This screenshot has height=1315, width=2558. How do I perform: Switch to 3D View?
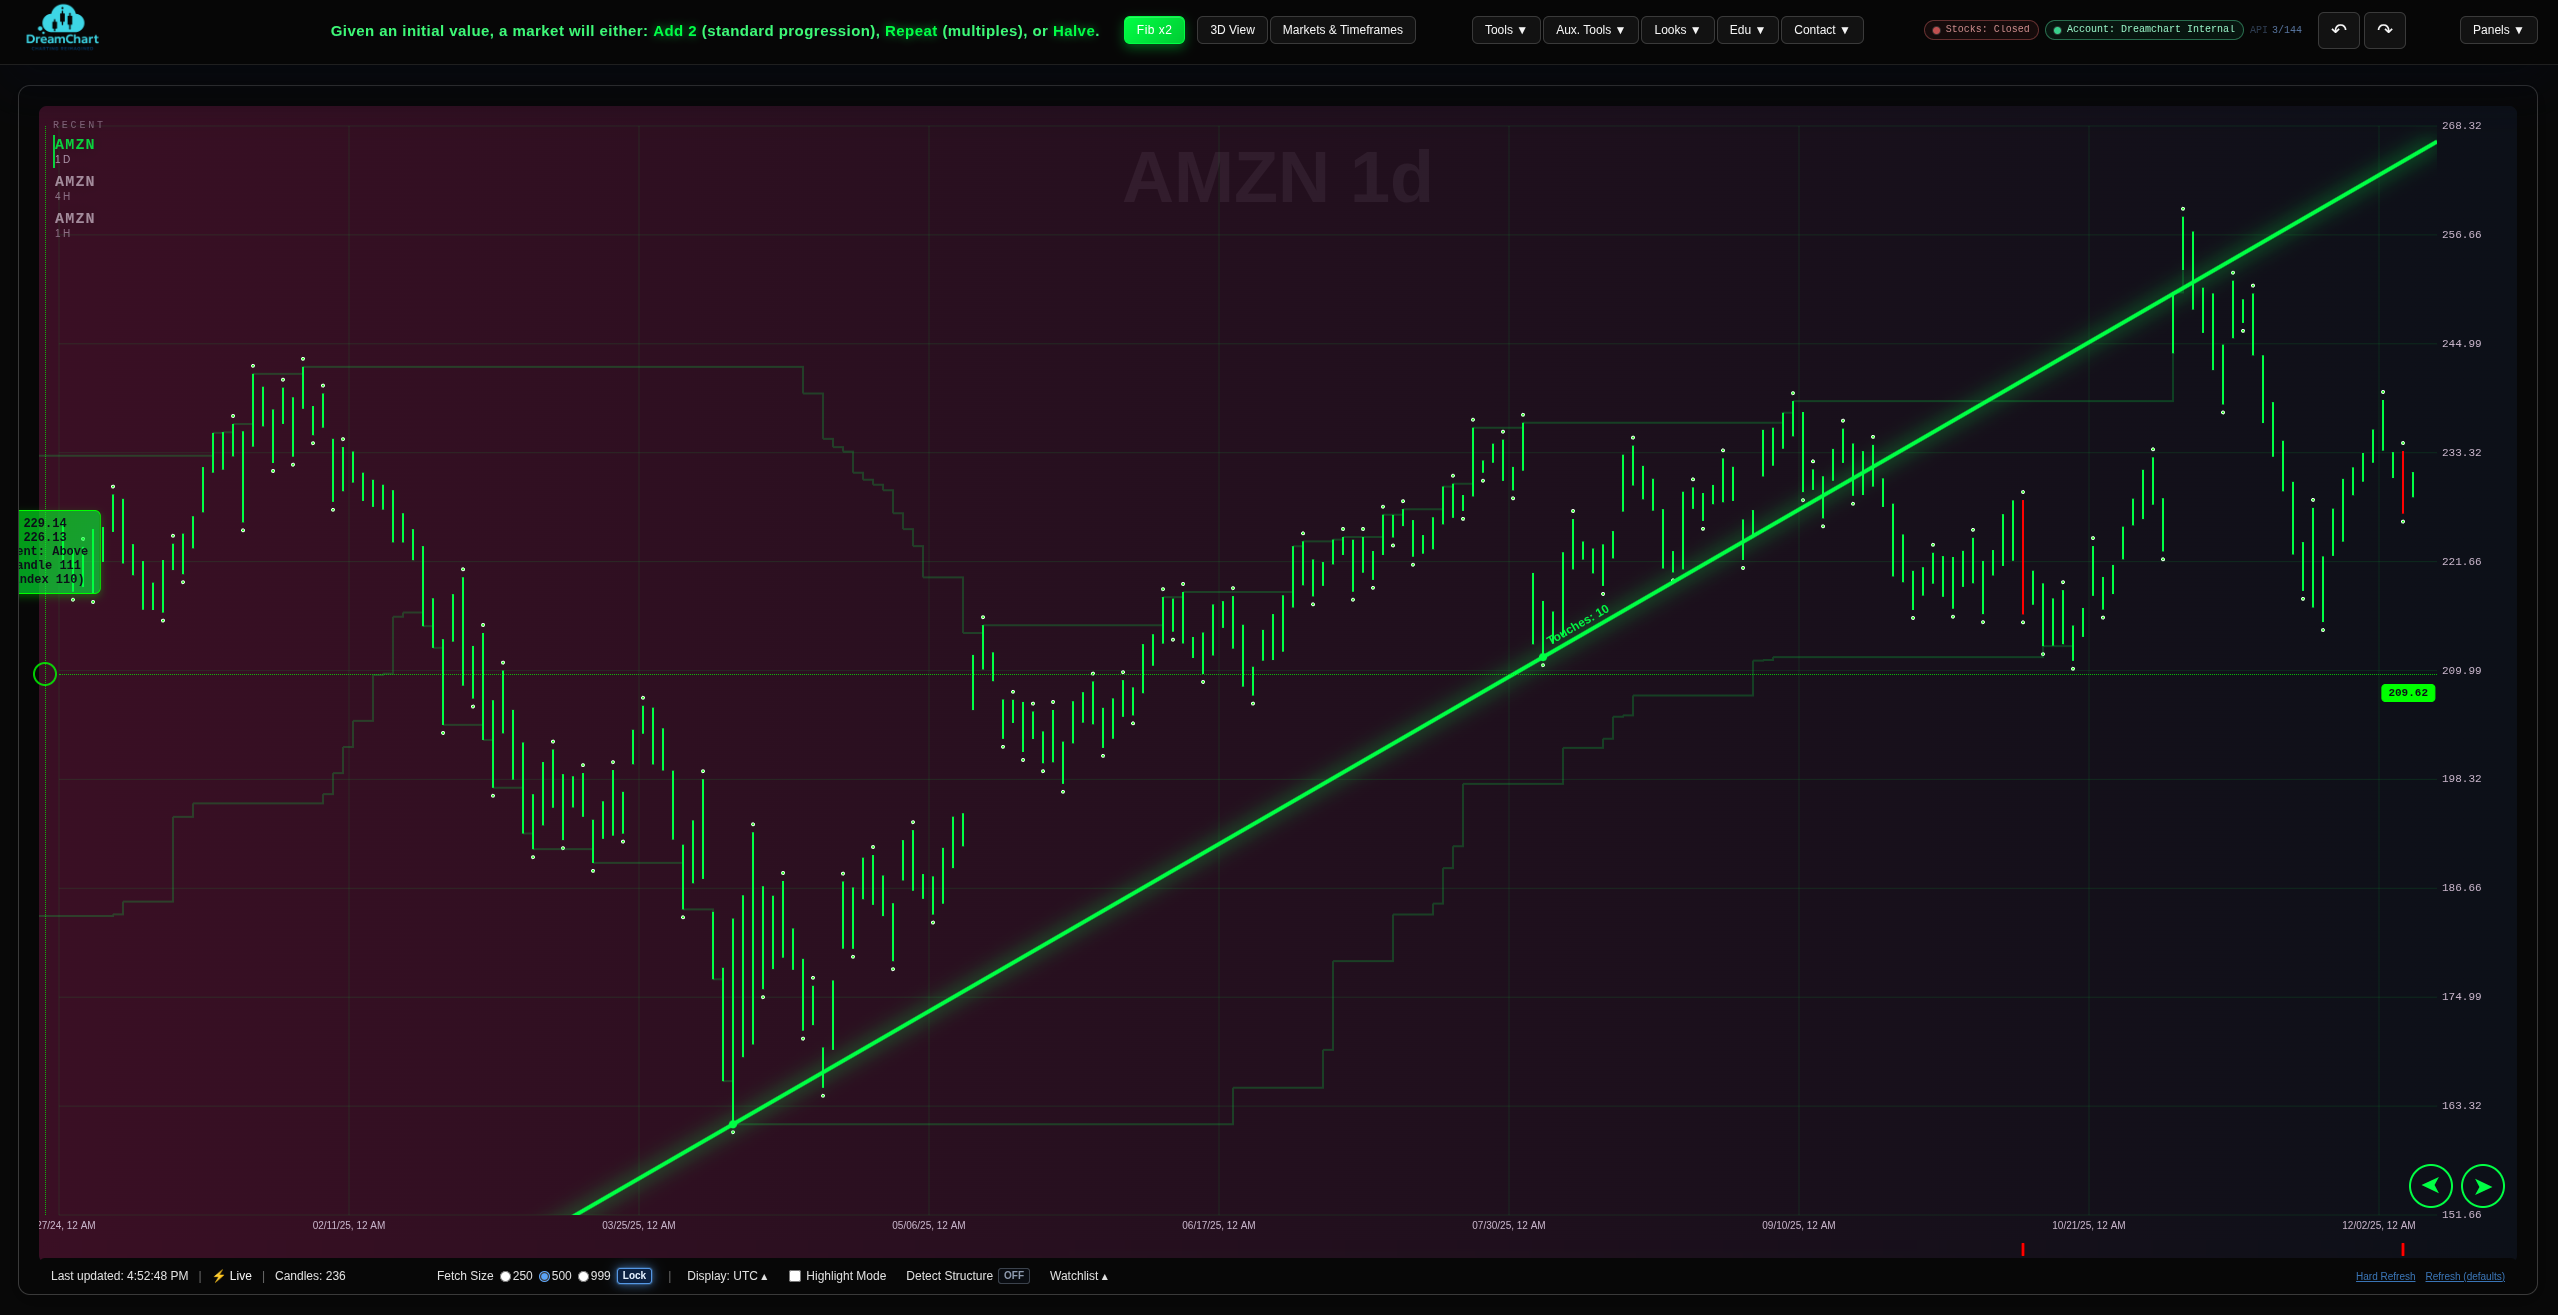1232,30
